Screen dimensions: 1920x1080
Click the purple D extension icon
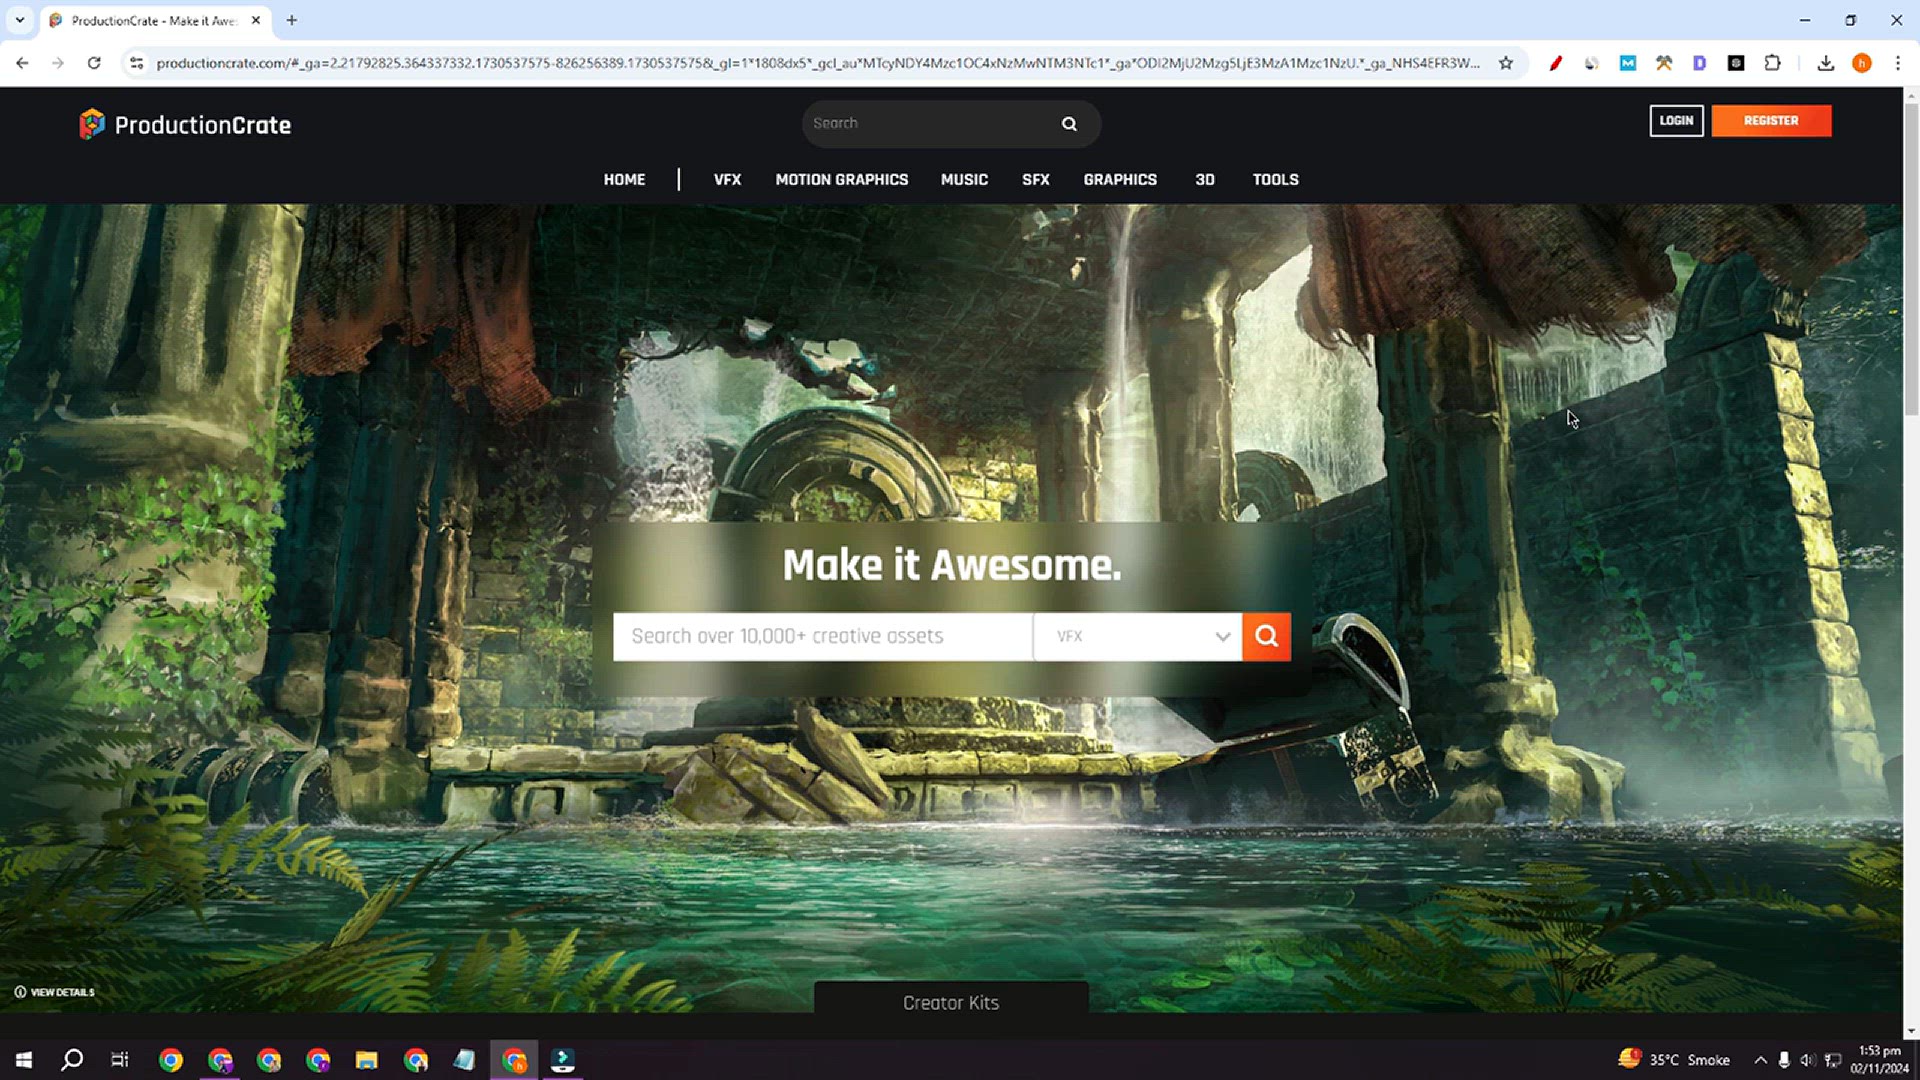(1699, 63)
